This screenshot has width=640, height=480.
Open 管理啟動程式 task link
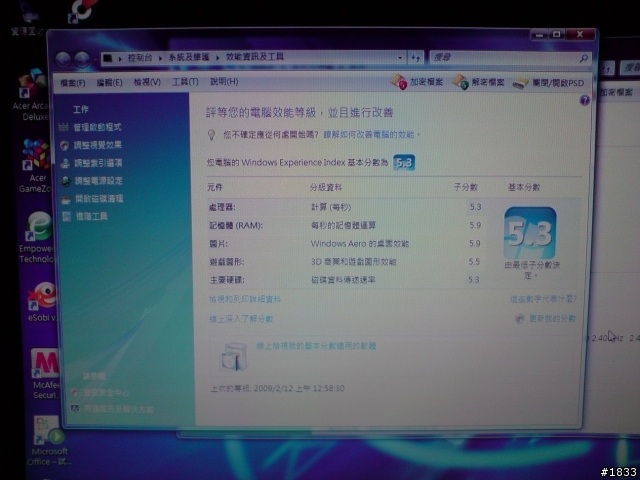tap(97, 127)
